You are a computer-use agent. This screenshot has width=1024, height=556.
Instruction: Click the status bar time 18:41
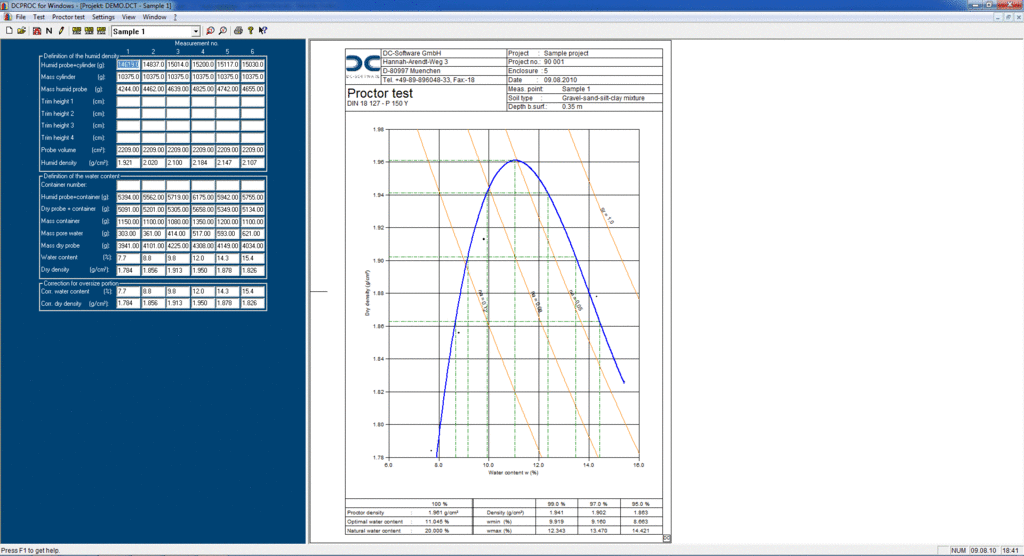pyautogui.click(x=1010, y=551)
